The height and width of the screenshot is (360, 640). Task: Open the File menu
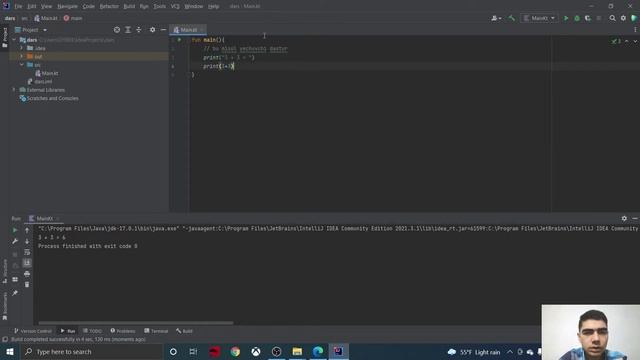point(18,7)
